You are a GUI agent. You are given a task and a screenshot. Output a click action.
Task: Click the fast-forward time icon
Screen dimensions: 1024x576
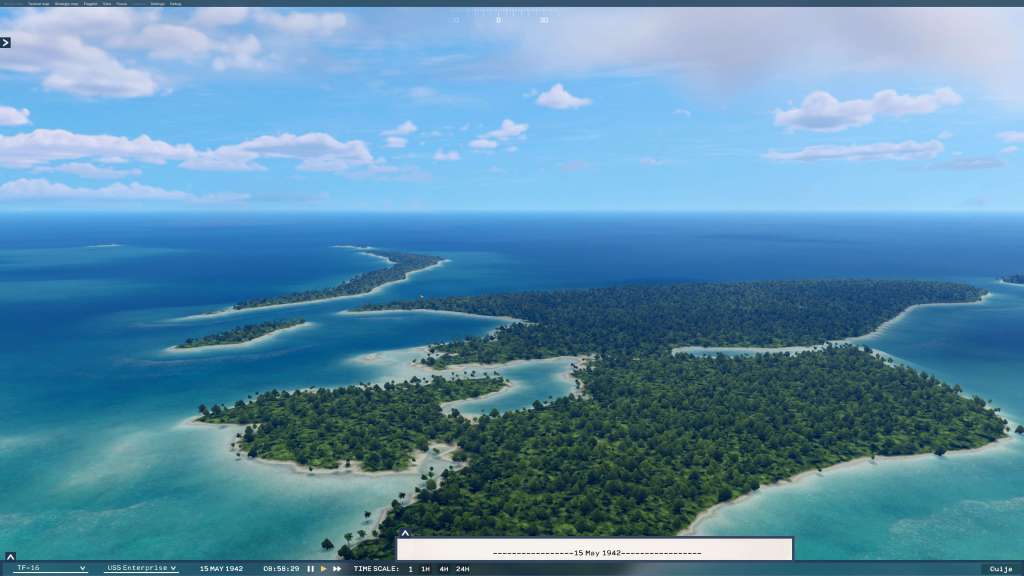pos(337,568)
